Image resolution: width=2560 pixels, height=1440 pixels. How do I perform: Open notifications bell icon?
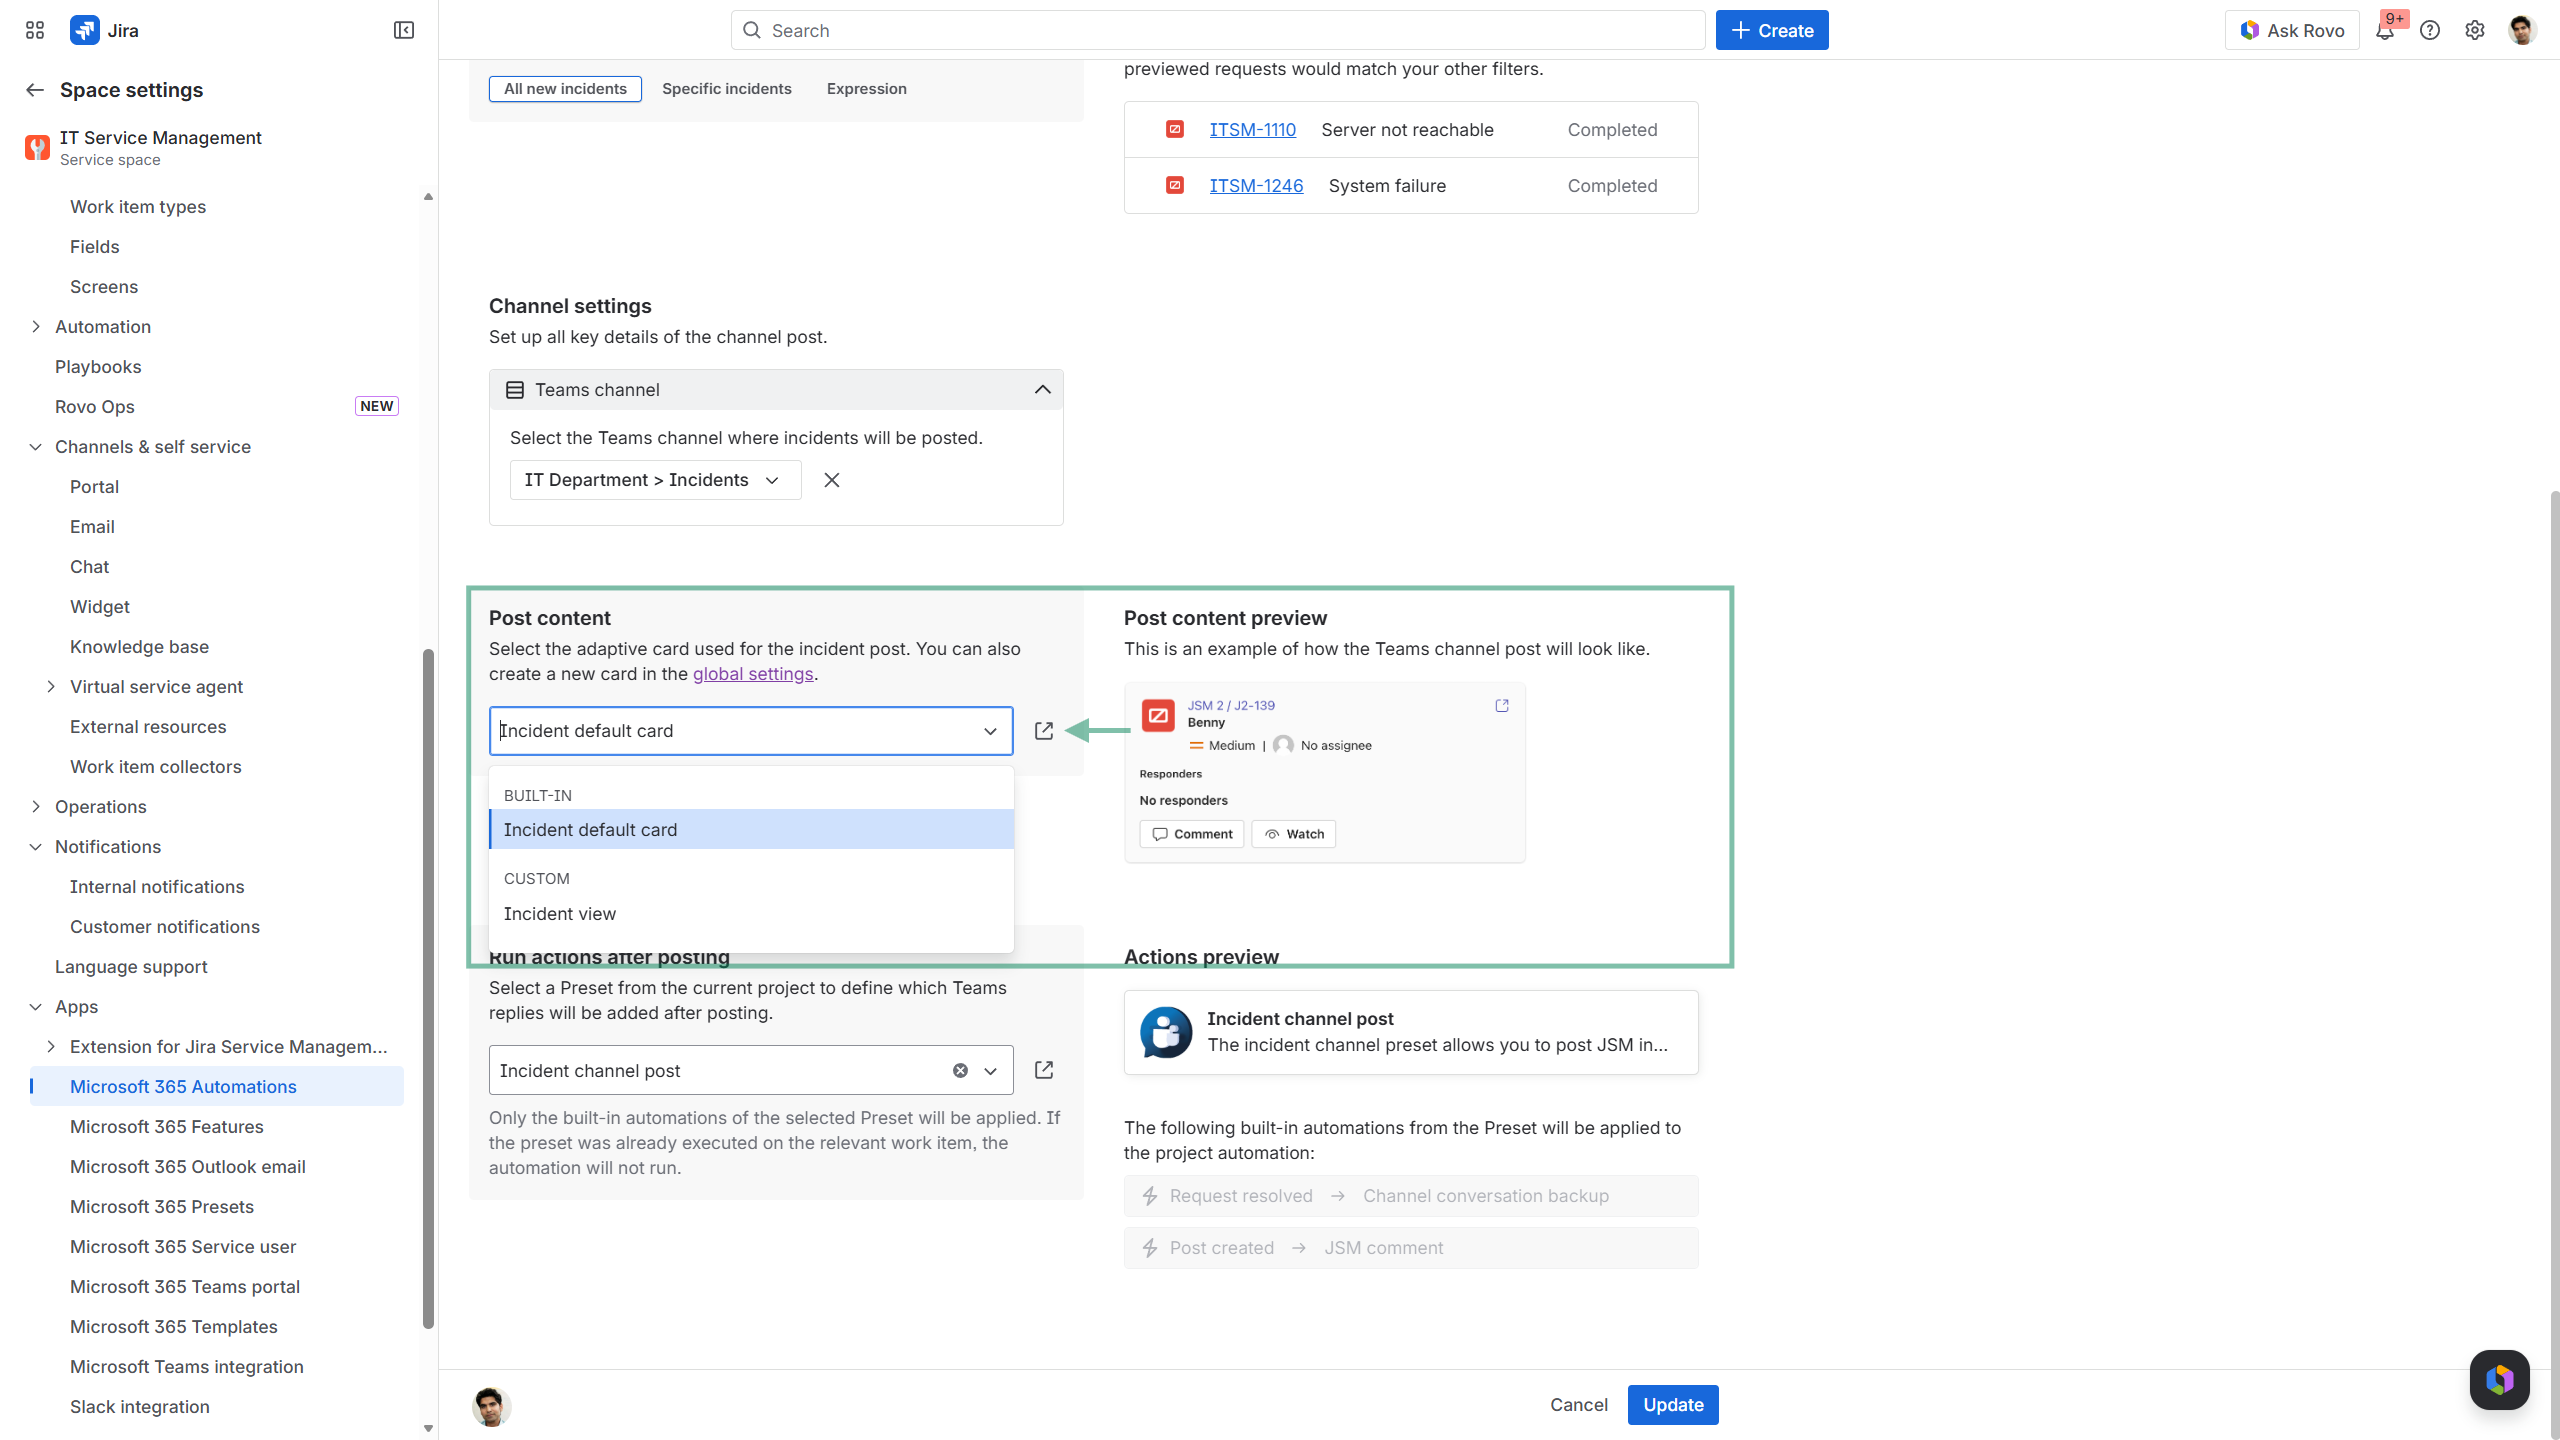[x=2385, y=30]
